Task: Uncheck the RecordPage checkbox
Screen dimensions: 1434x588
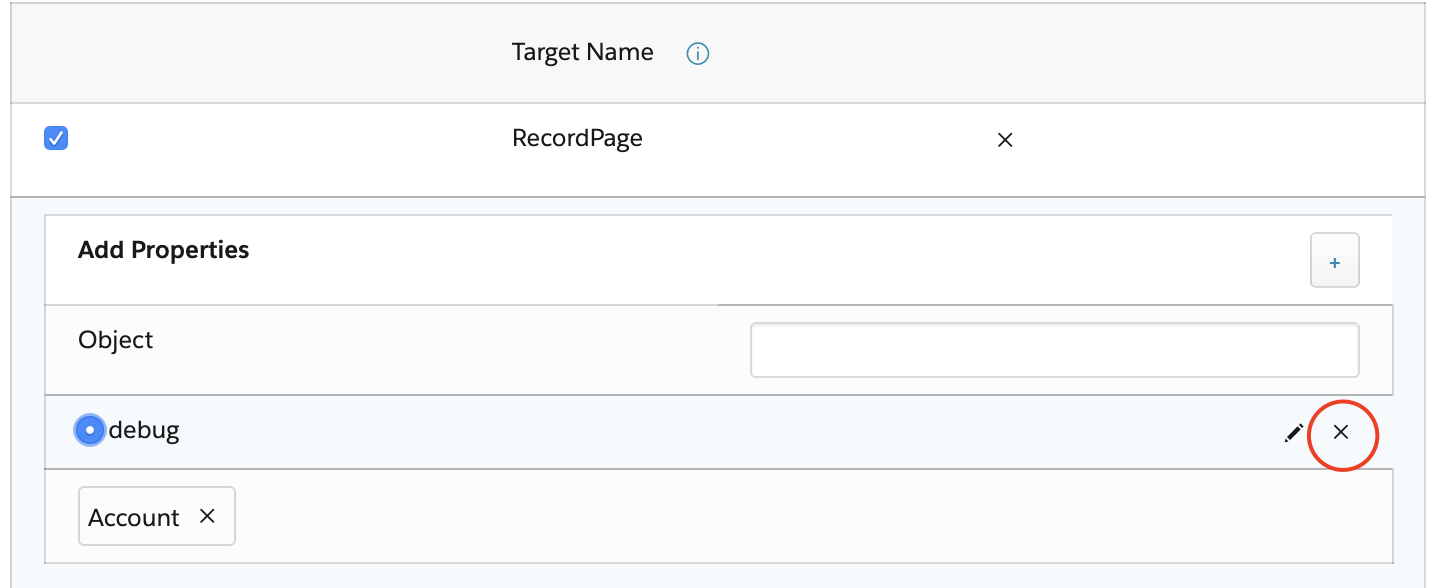Action: 56,139
